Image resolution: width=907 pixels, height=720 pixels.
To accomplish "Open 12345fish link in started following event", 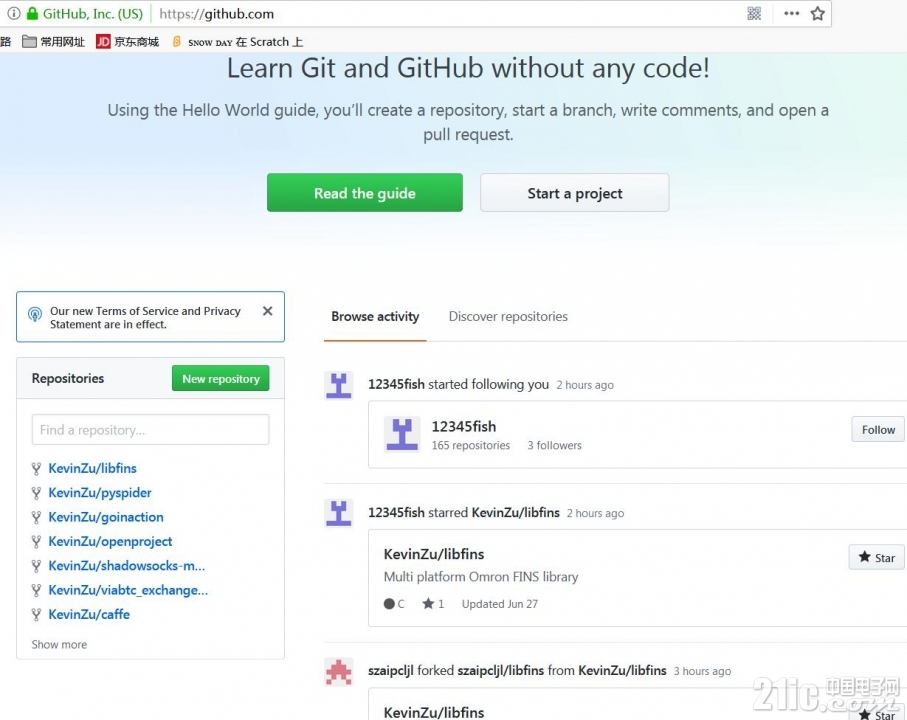I will [396, 384].
